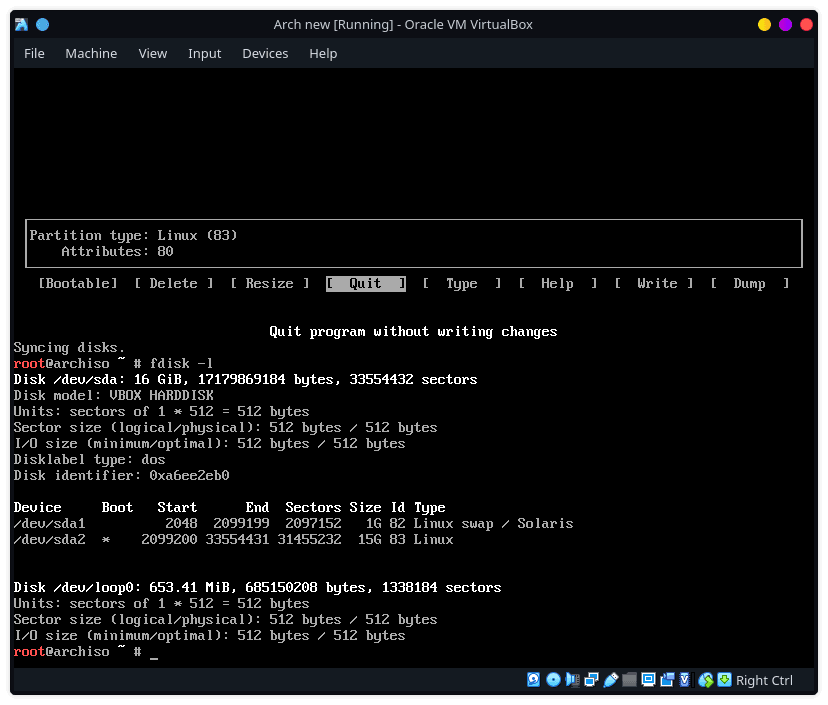Click the keyboard capture green arrow icon
The width and height of the screenshot is (828, 705).
pos(724,680)
